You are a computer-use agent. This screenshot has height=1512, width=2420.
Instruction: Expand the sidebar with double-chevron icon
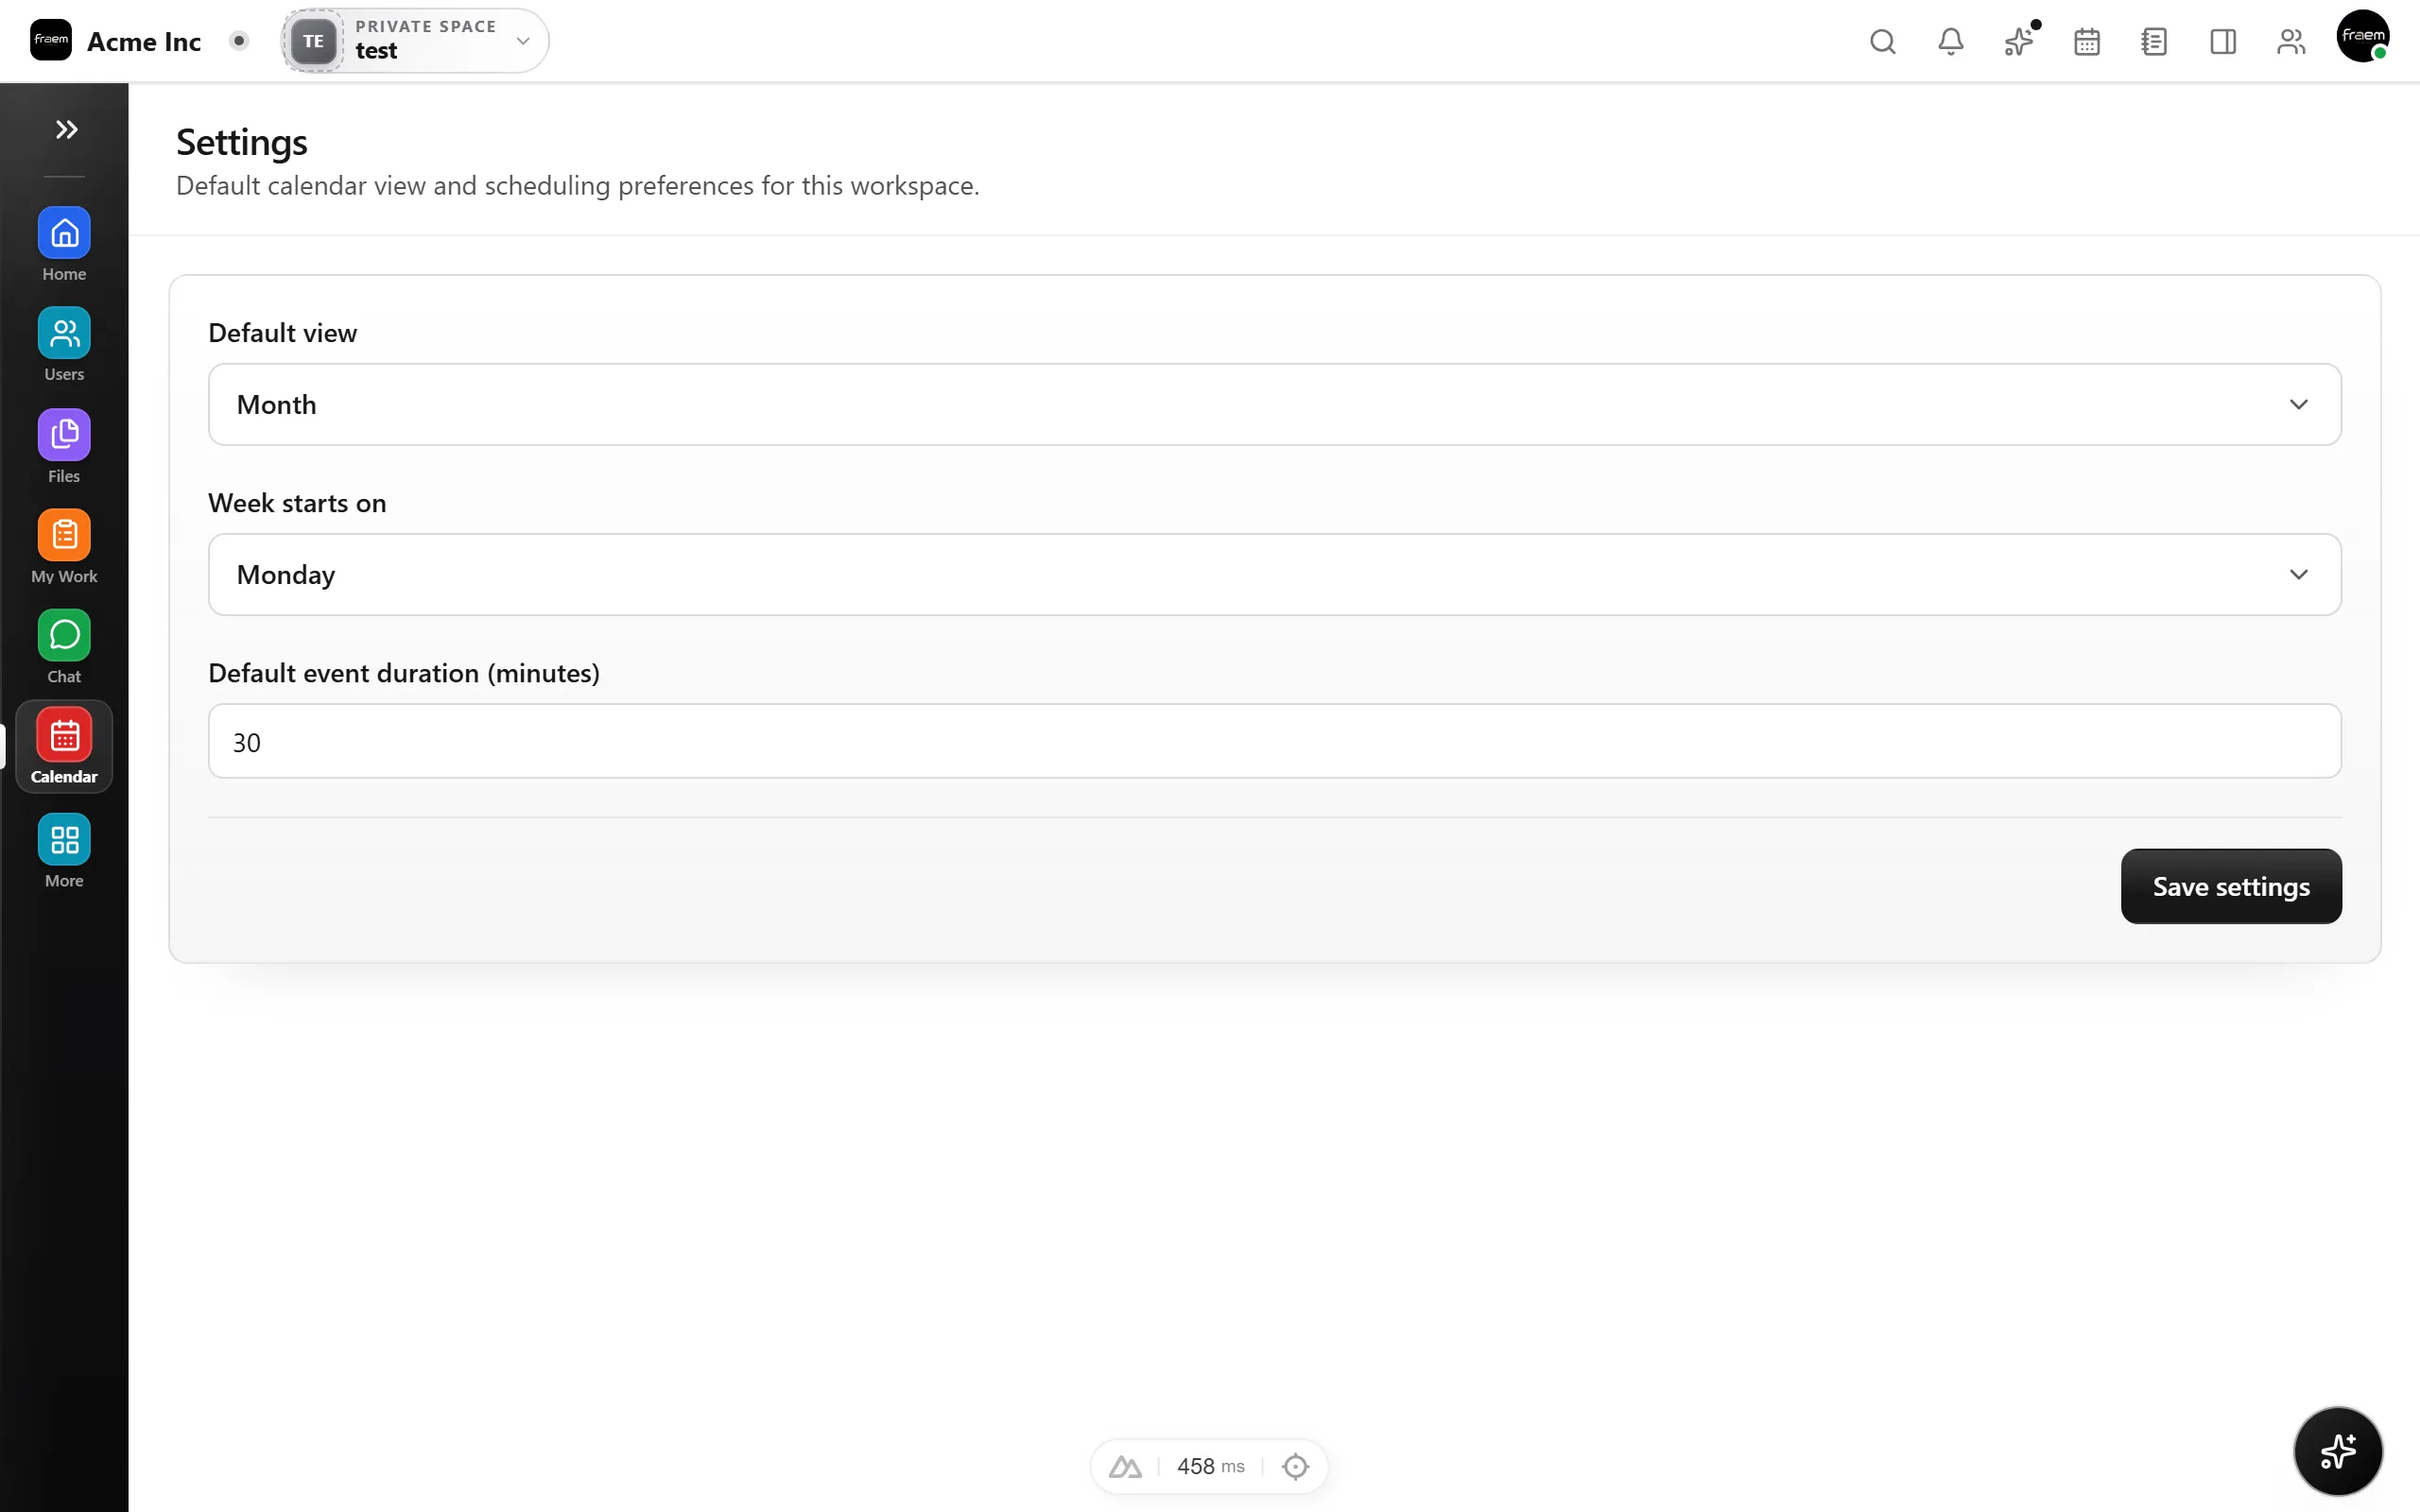pyautogui.click(x=66, y=129)
